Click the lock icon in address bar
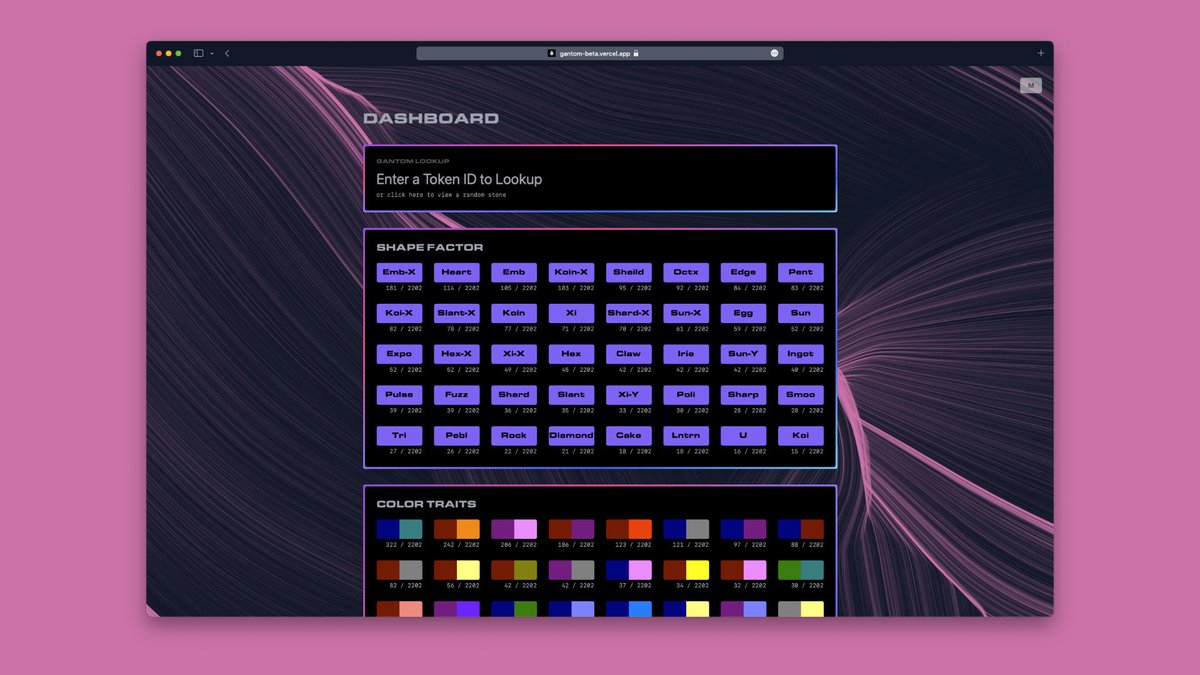 pos(636,53)
